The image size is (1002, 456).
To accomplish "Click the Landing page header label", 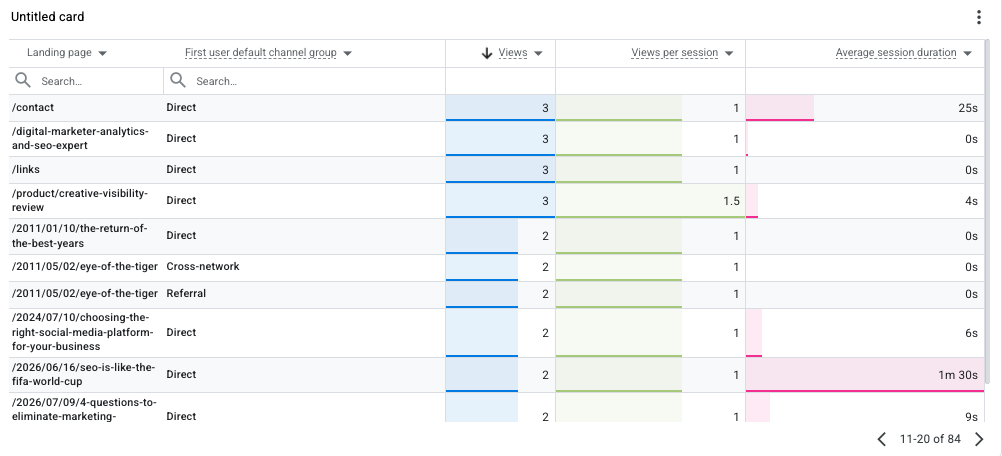I will [59, 53].
